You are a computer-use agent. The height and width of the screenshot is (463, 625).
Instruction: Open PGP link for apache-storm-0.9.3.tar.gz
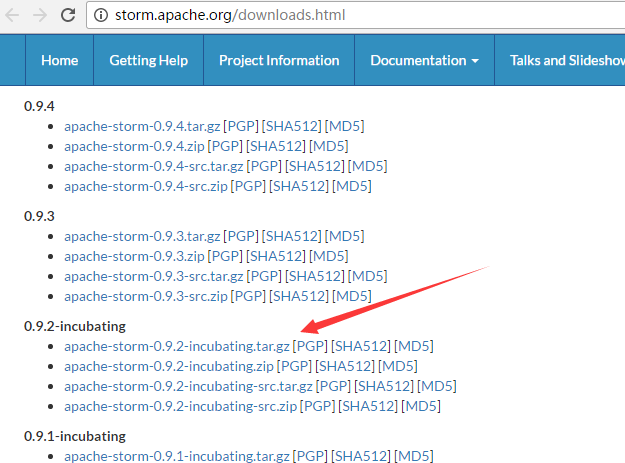click(241, 236)
